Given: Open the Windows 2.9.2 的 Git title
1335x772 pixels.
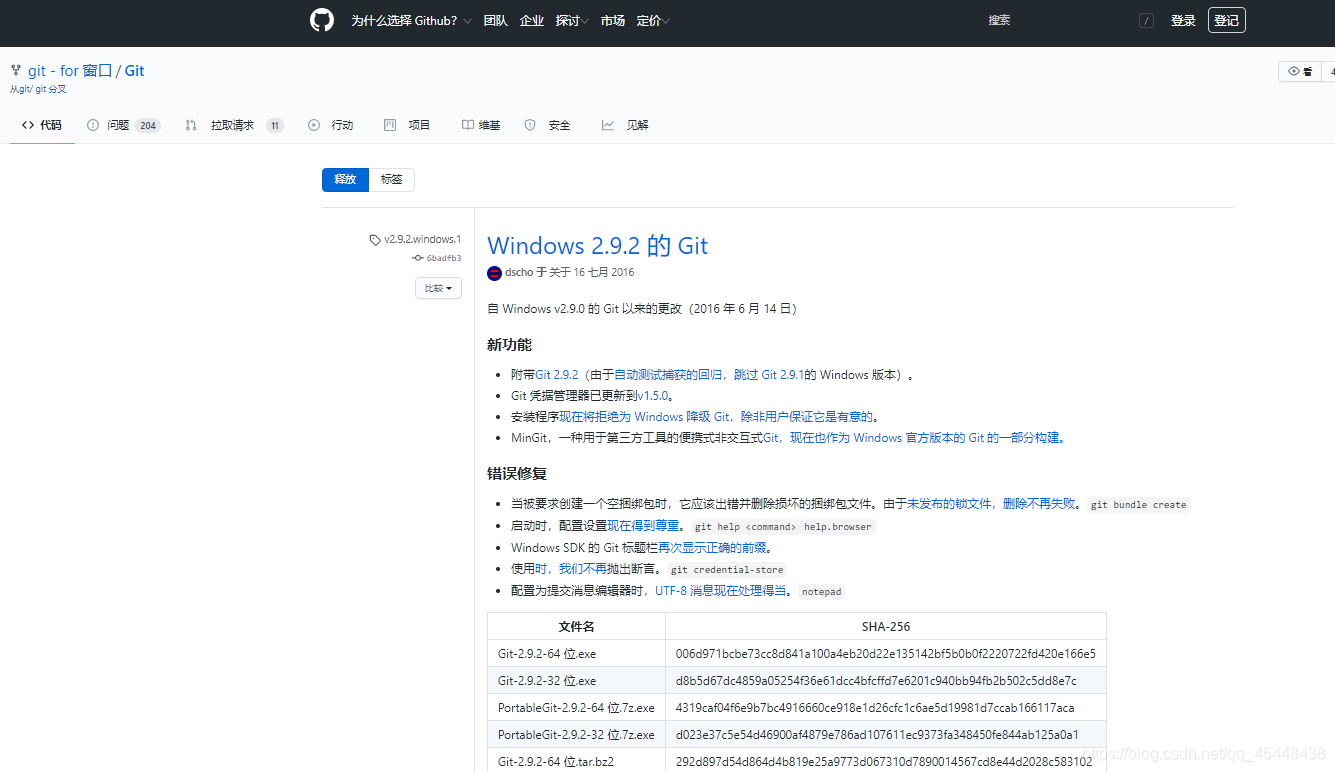Looking at the screenshot, I should click(597, 245).
